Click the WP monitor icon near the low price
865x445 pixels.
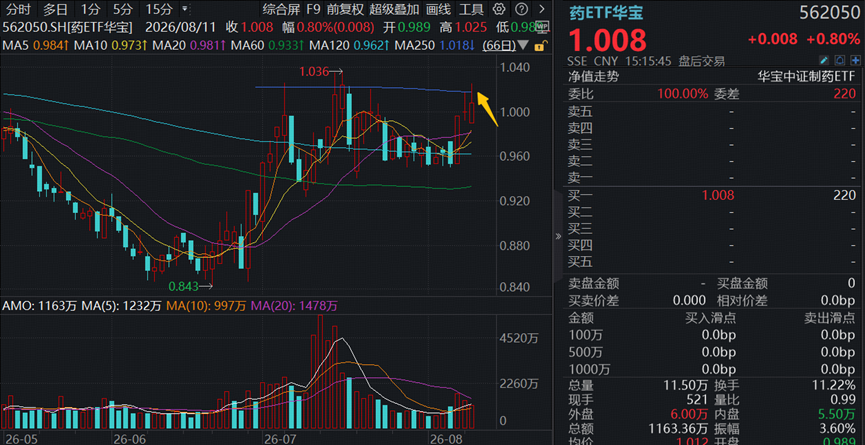point(543,26)
